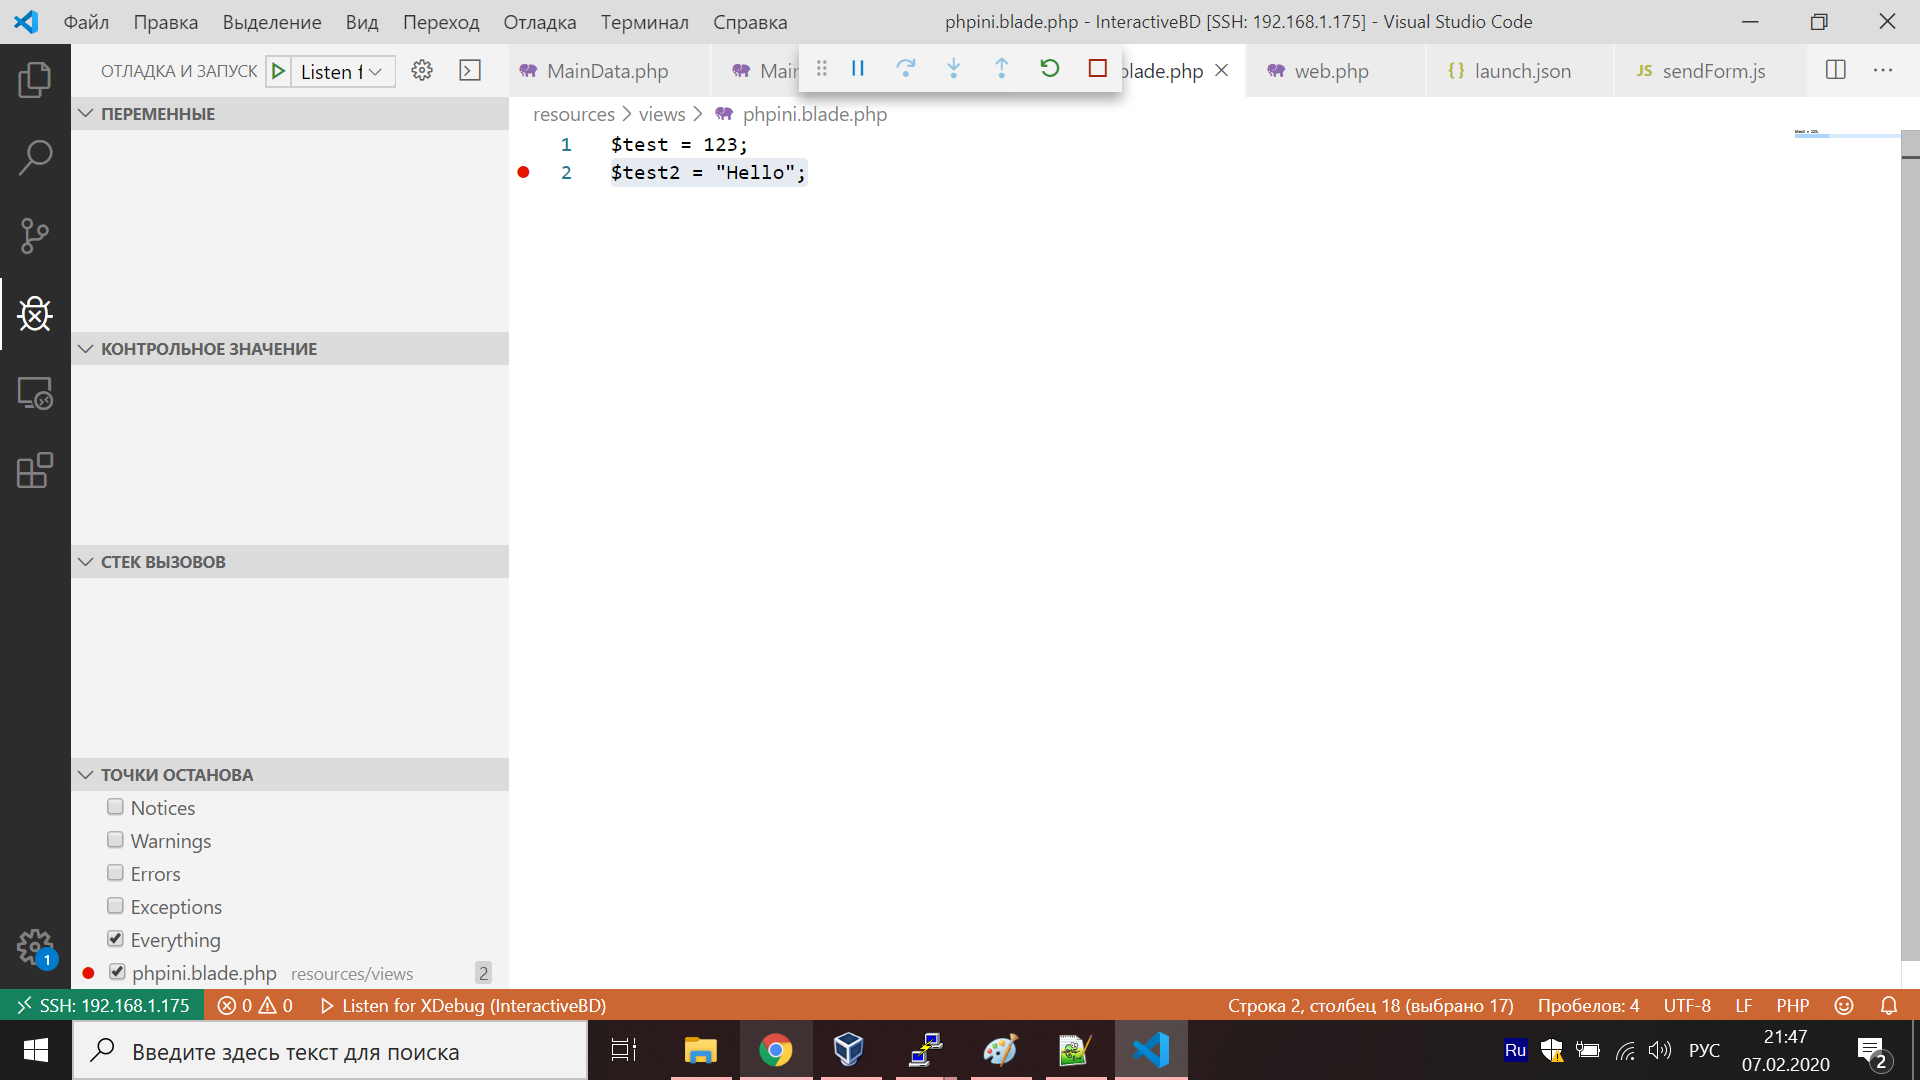Click the views breadcrumb segment
The image size is (1920, 1080).
(662, 114)
